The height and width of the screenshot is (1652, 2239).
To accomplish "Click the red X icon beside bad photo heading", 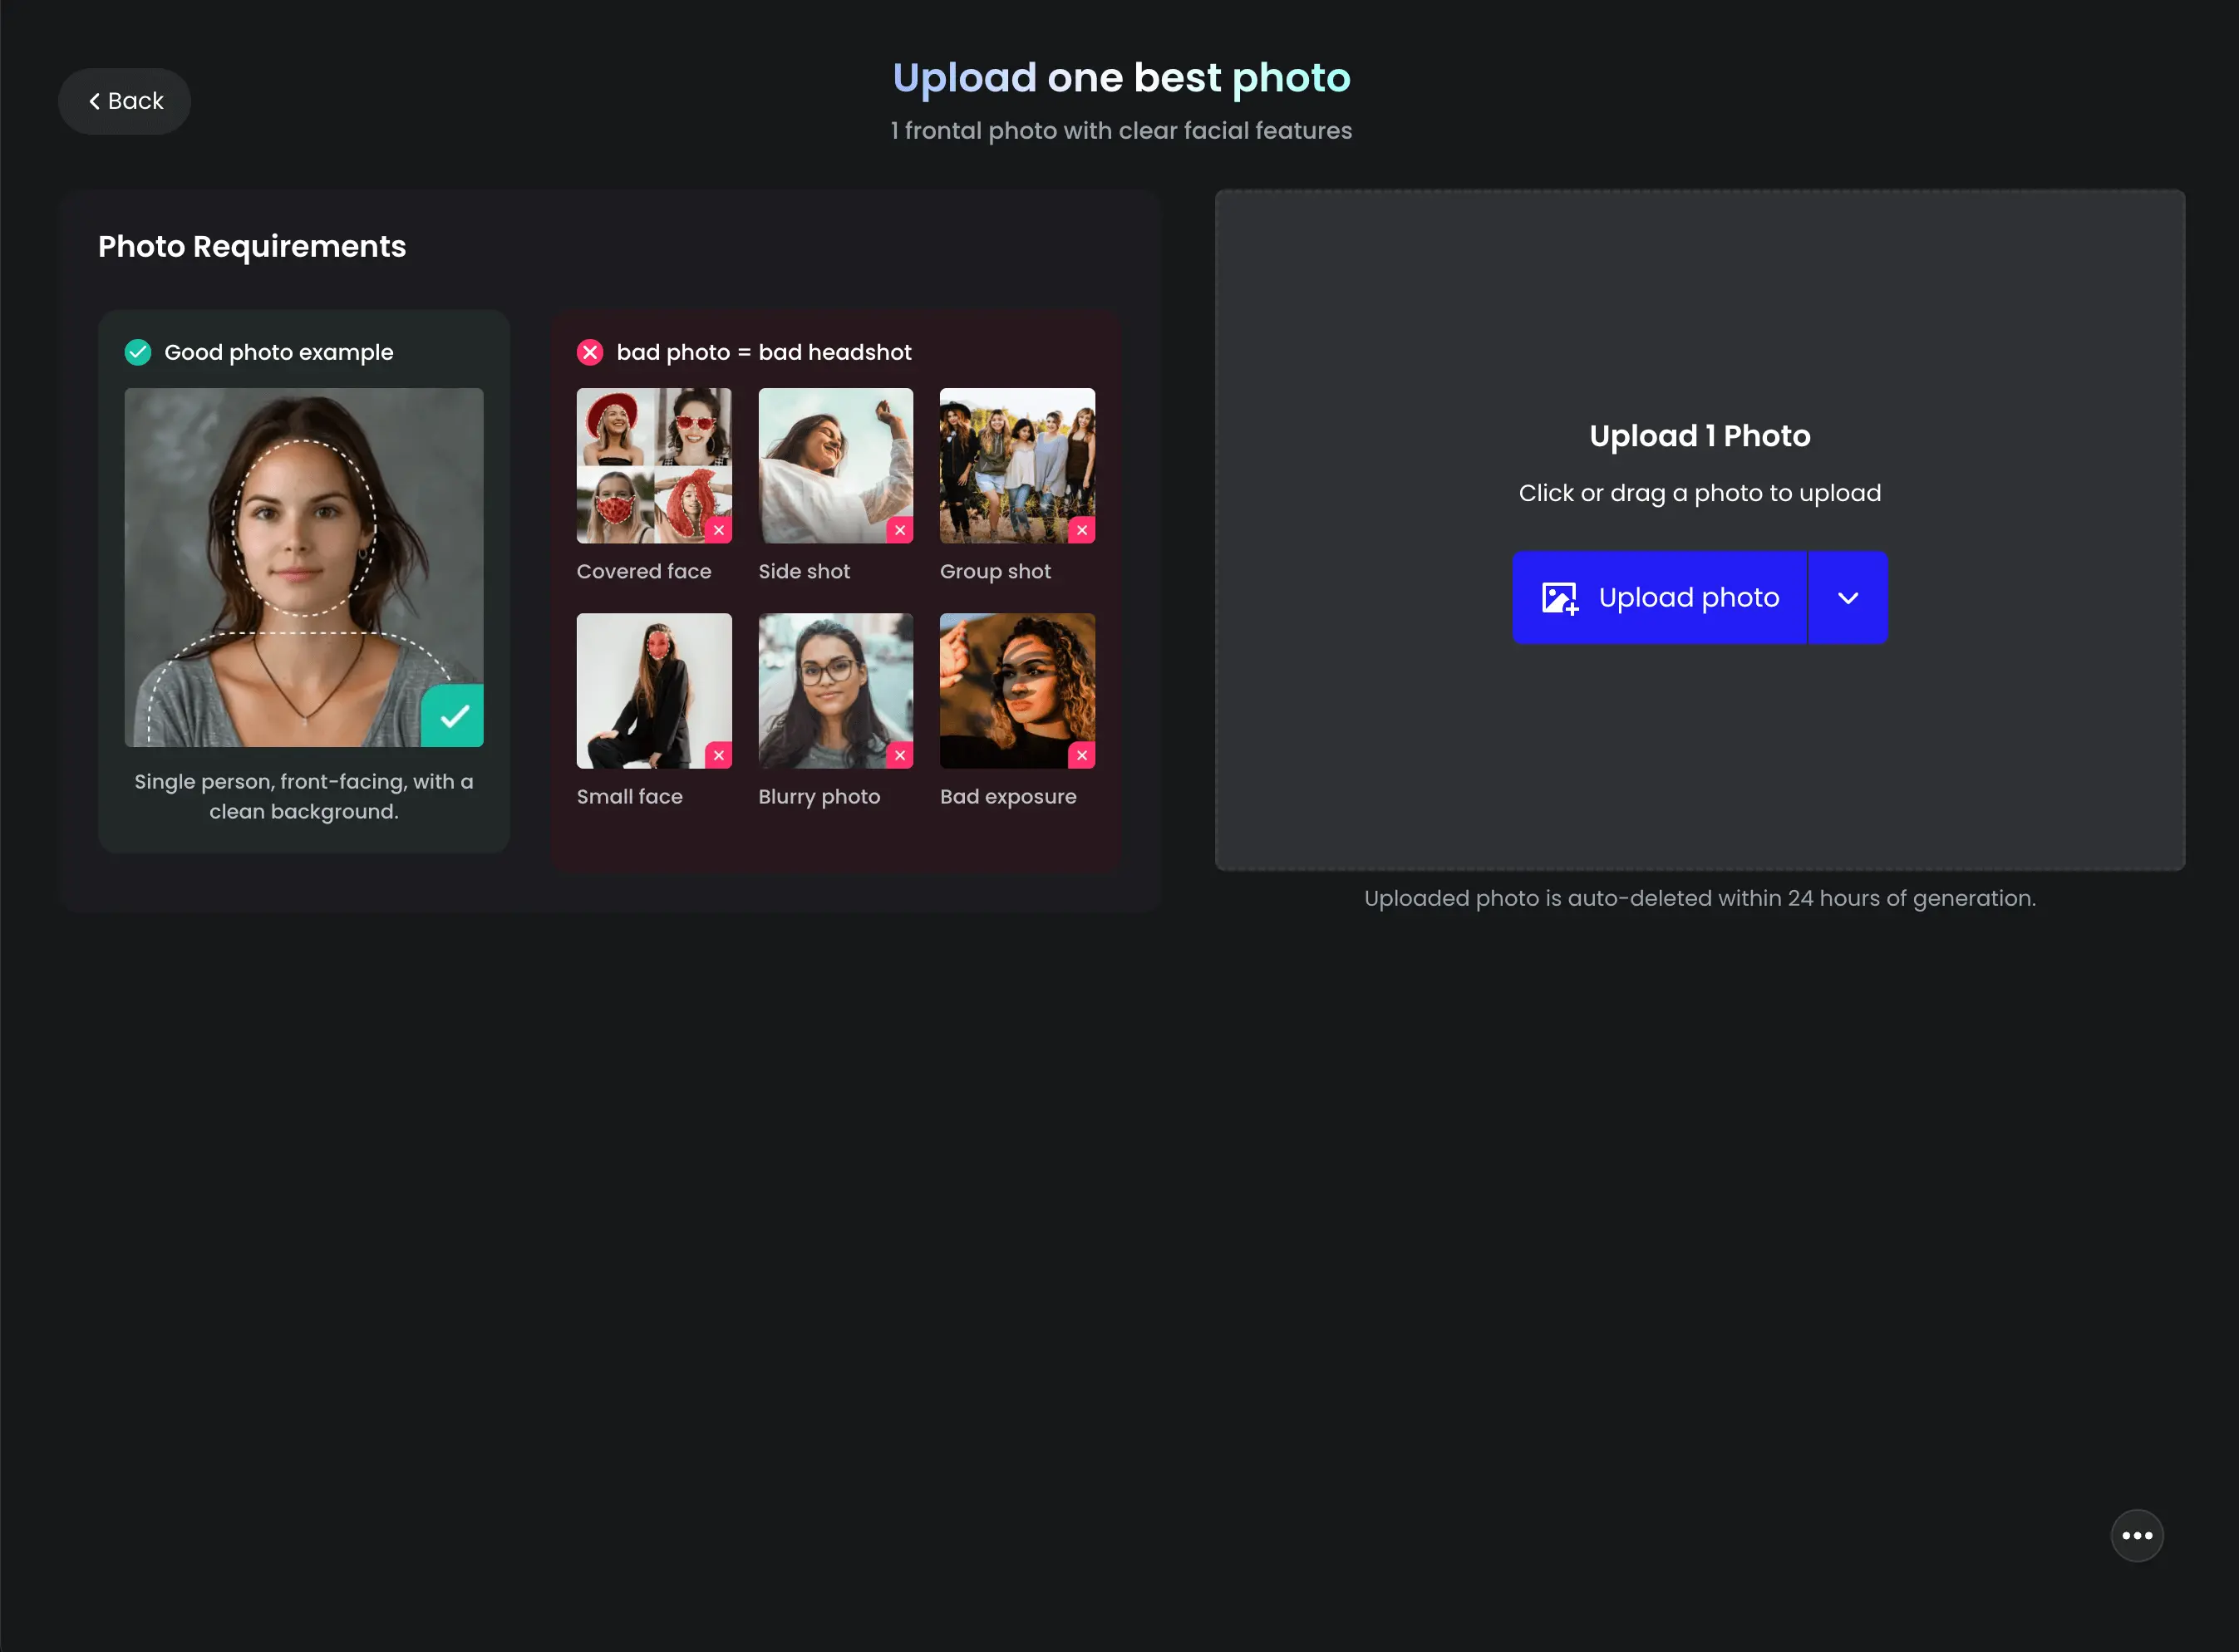I will 590,352.
